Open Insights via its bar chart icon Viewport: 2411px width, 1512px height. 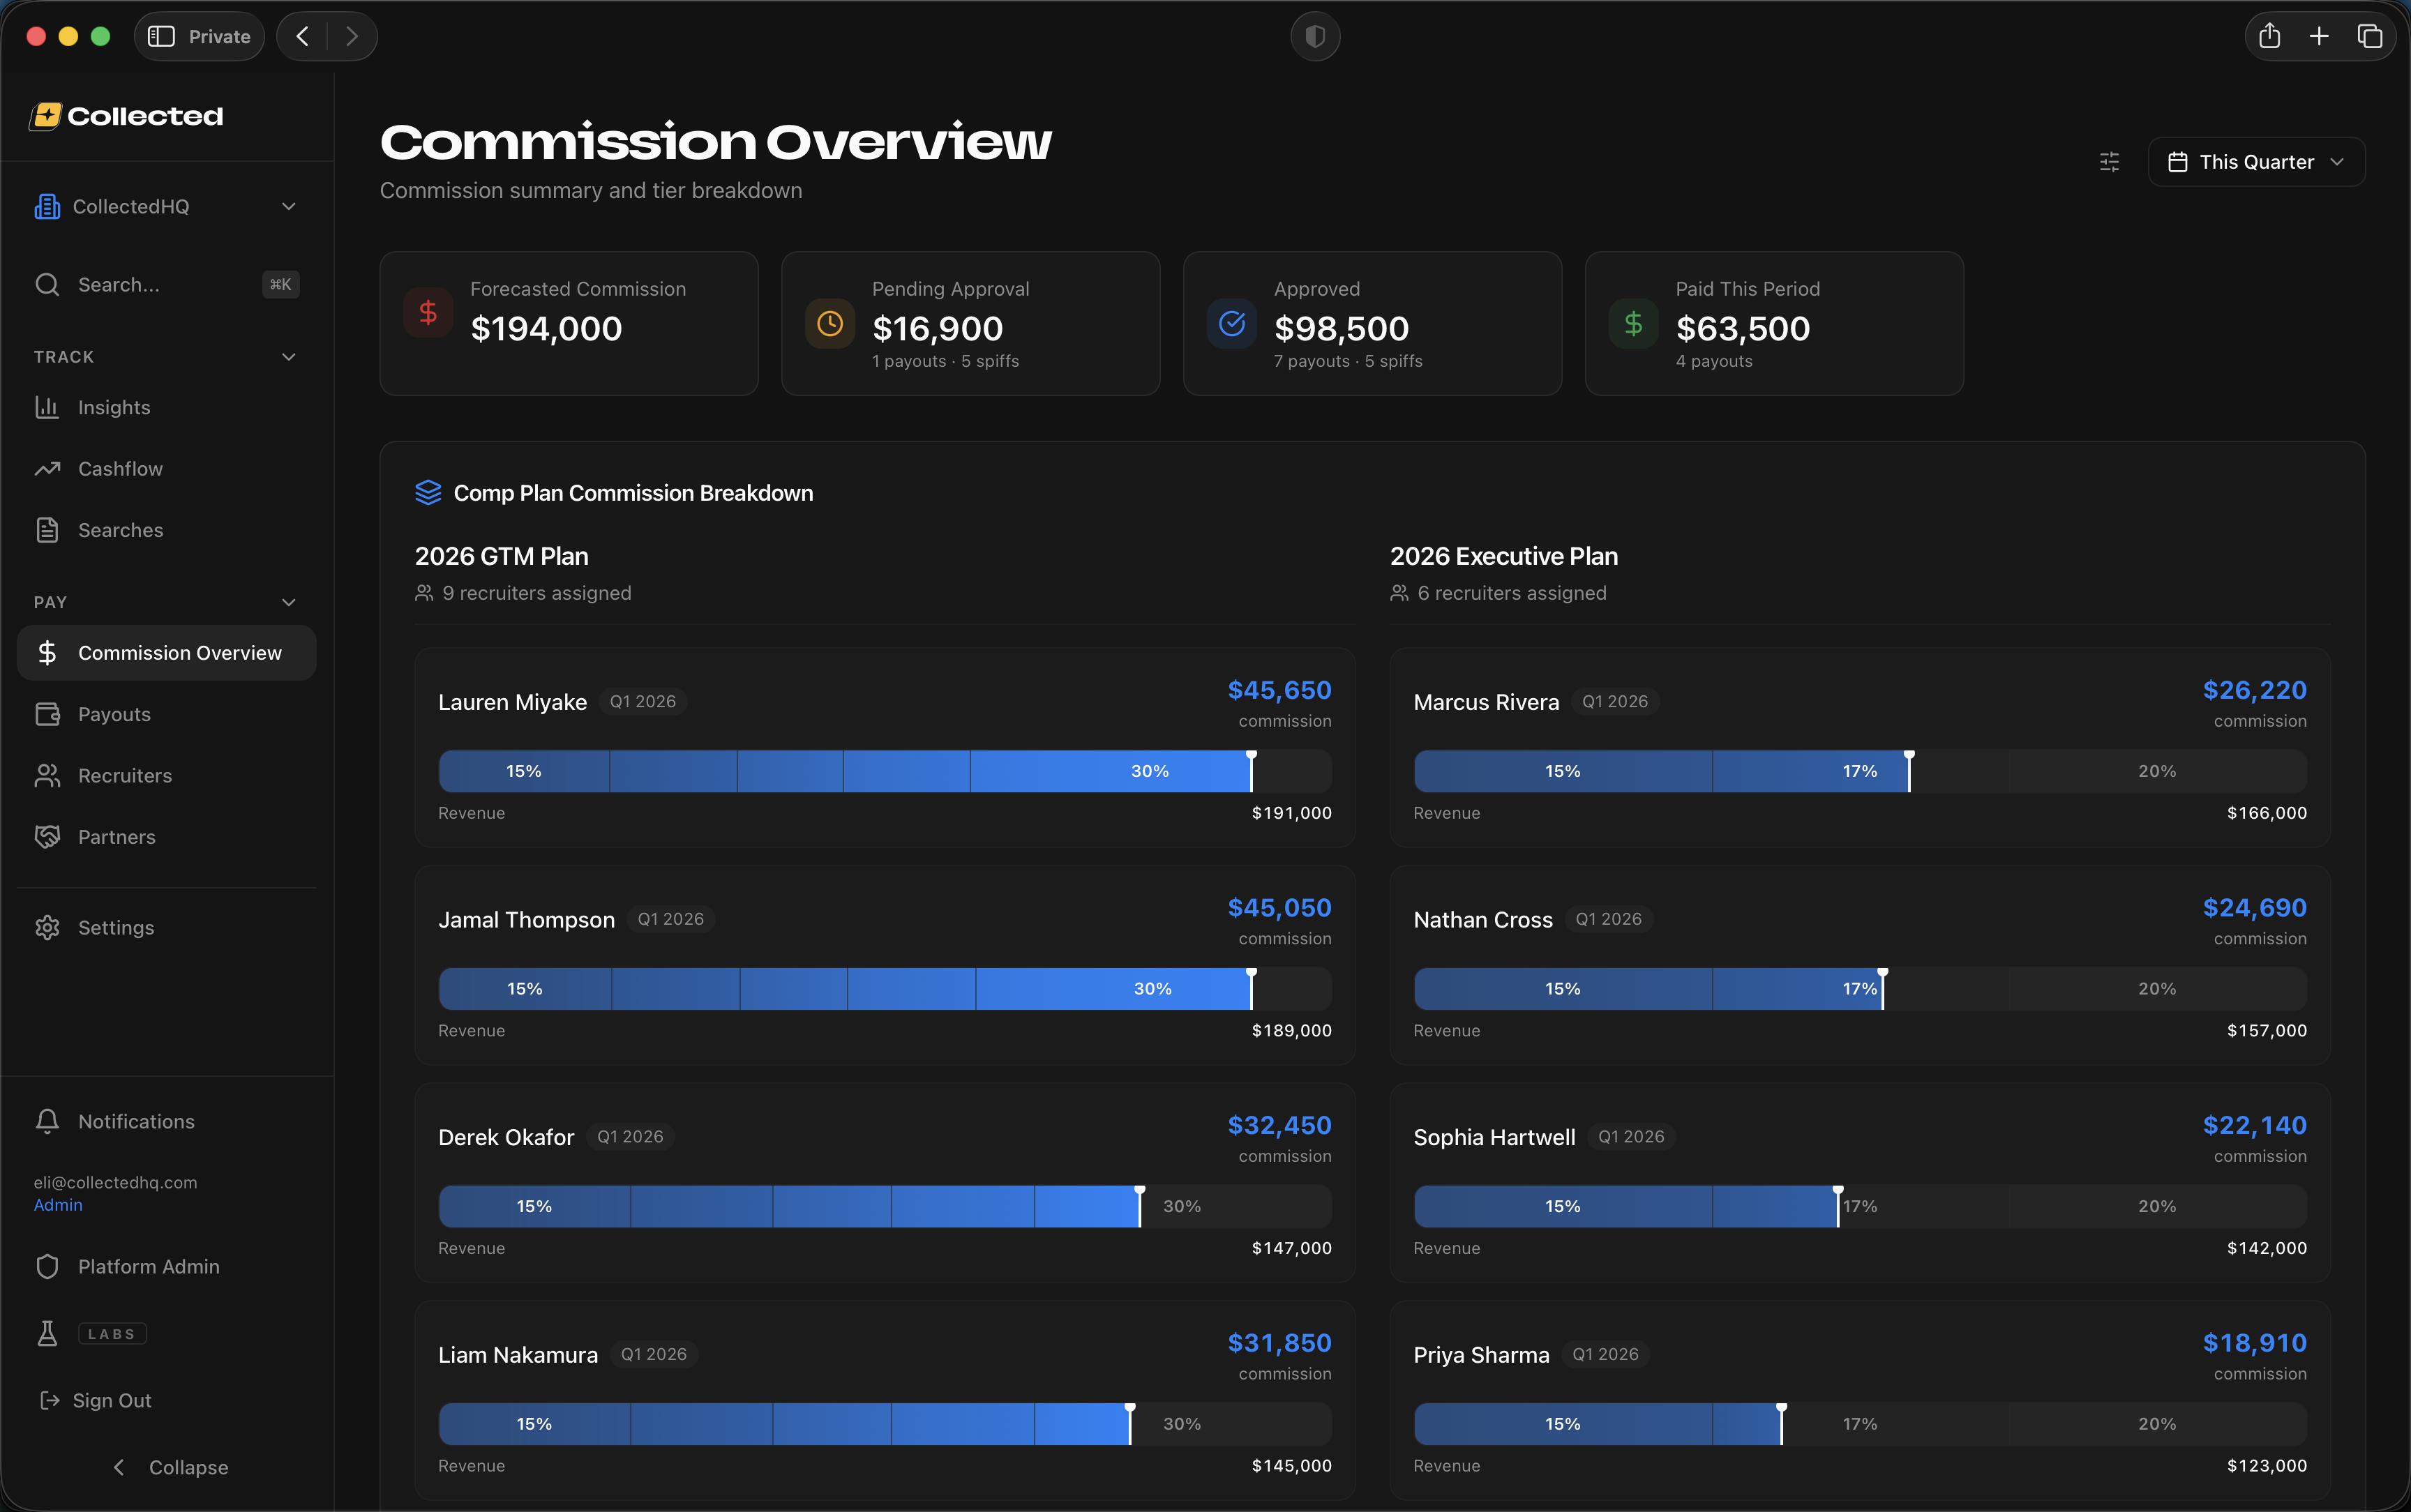(47, 407)
